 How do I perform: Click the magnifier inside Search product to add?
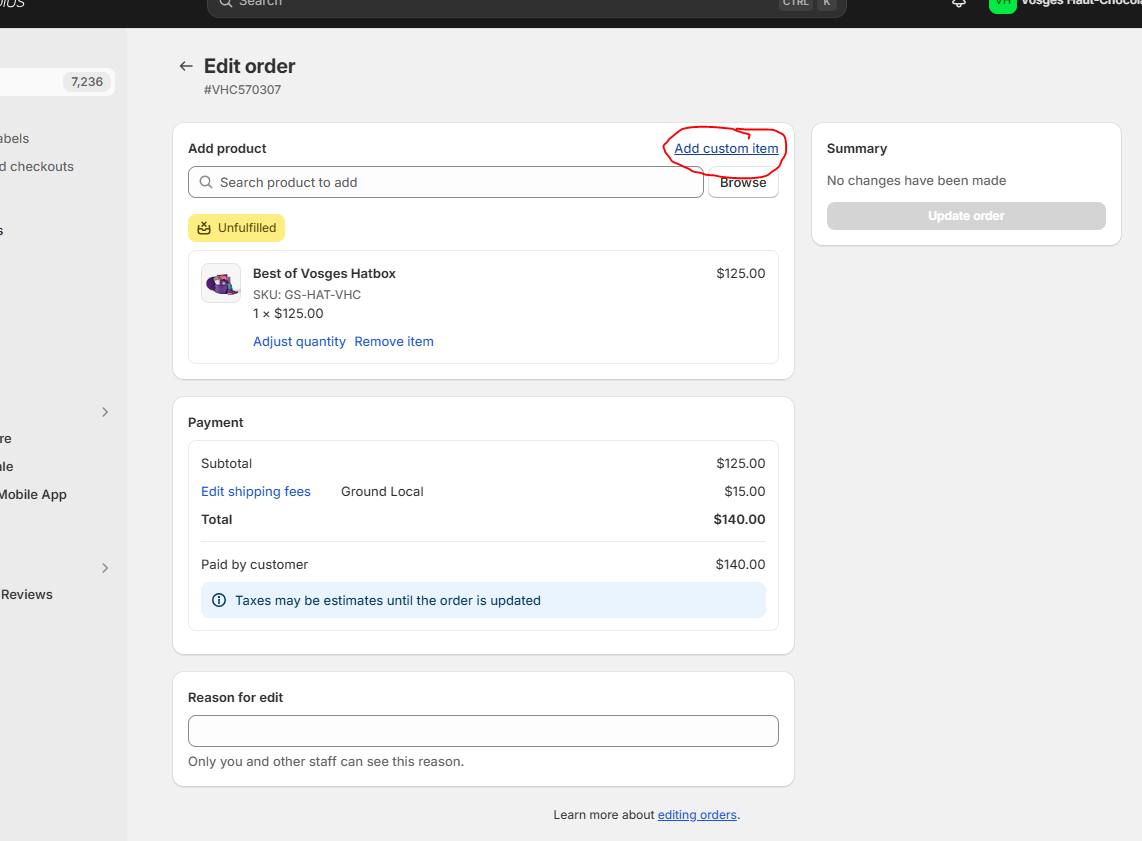coord(205,182)
